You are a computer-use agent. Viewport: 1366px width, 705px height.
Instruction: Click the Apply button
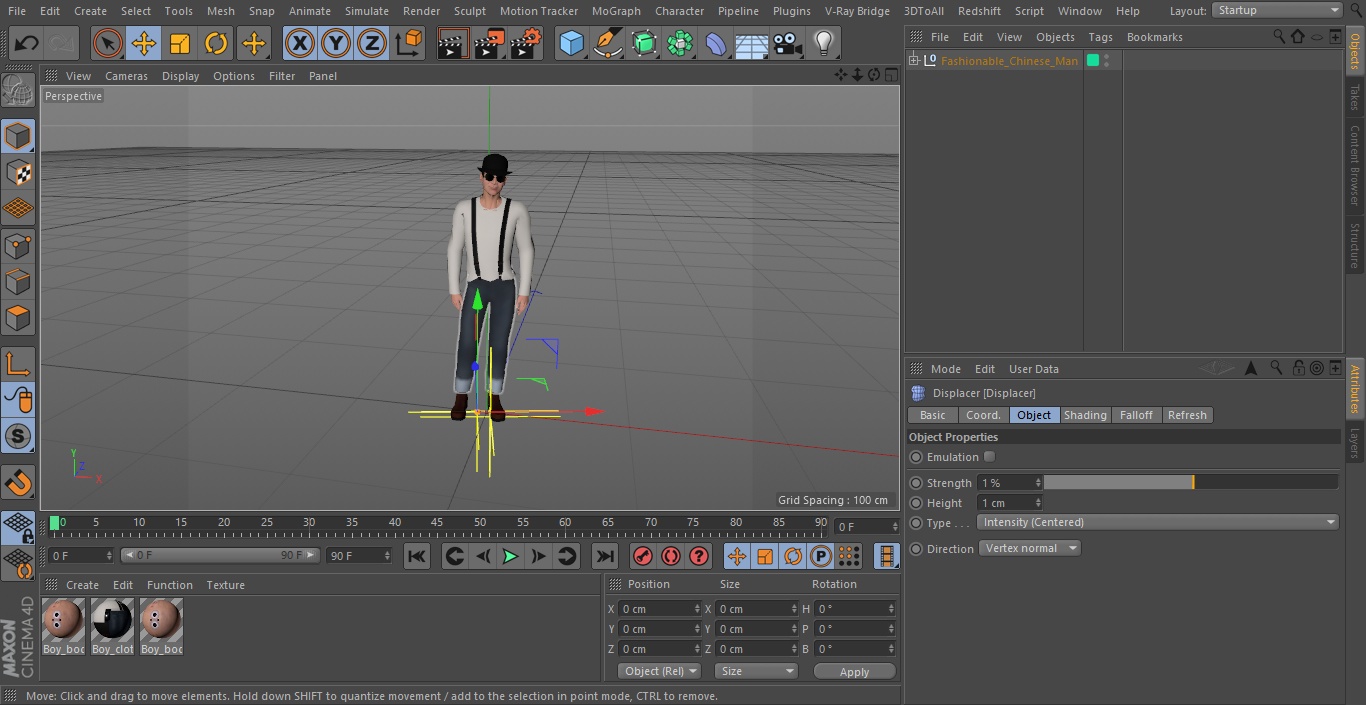pyautogui.click(x=854, y=672)
